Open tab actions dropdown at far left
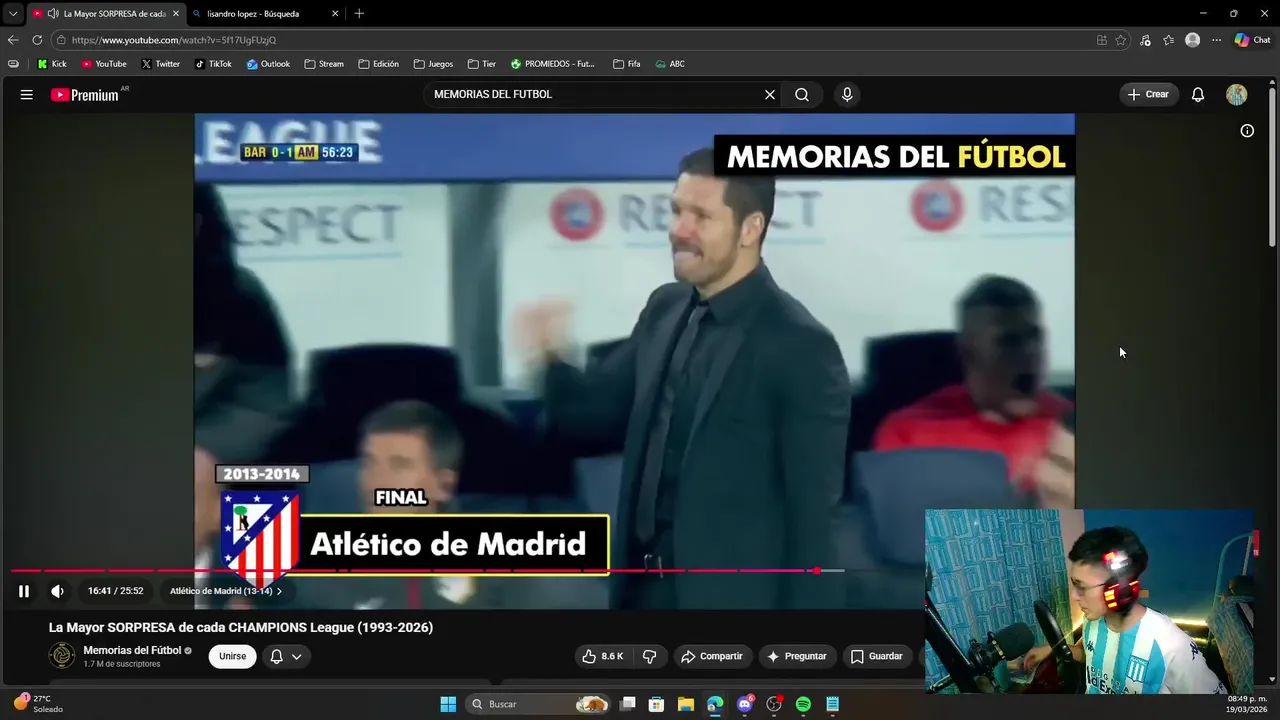1280x720 pixels. coord(12,14)
